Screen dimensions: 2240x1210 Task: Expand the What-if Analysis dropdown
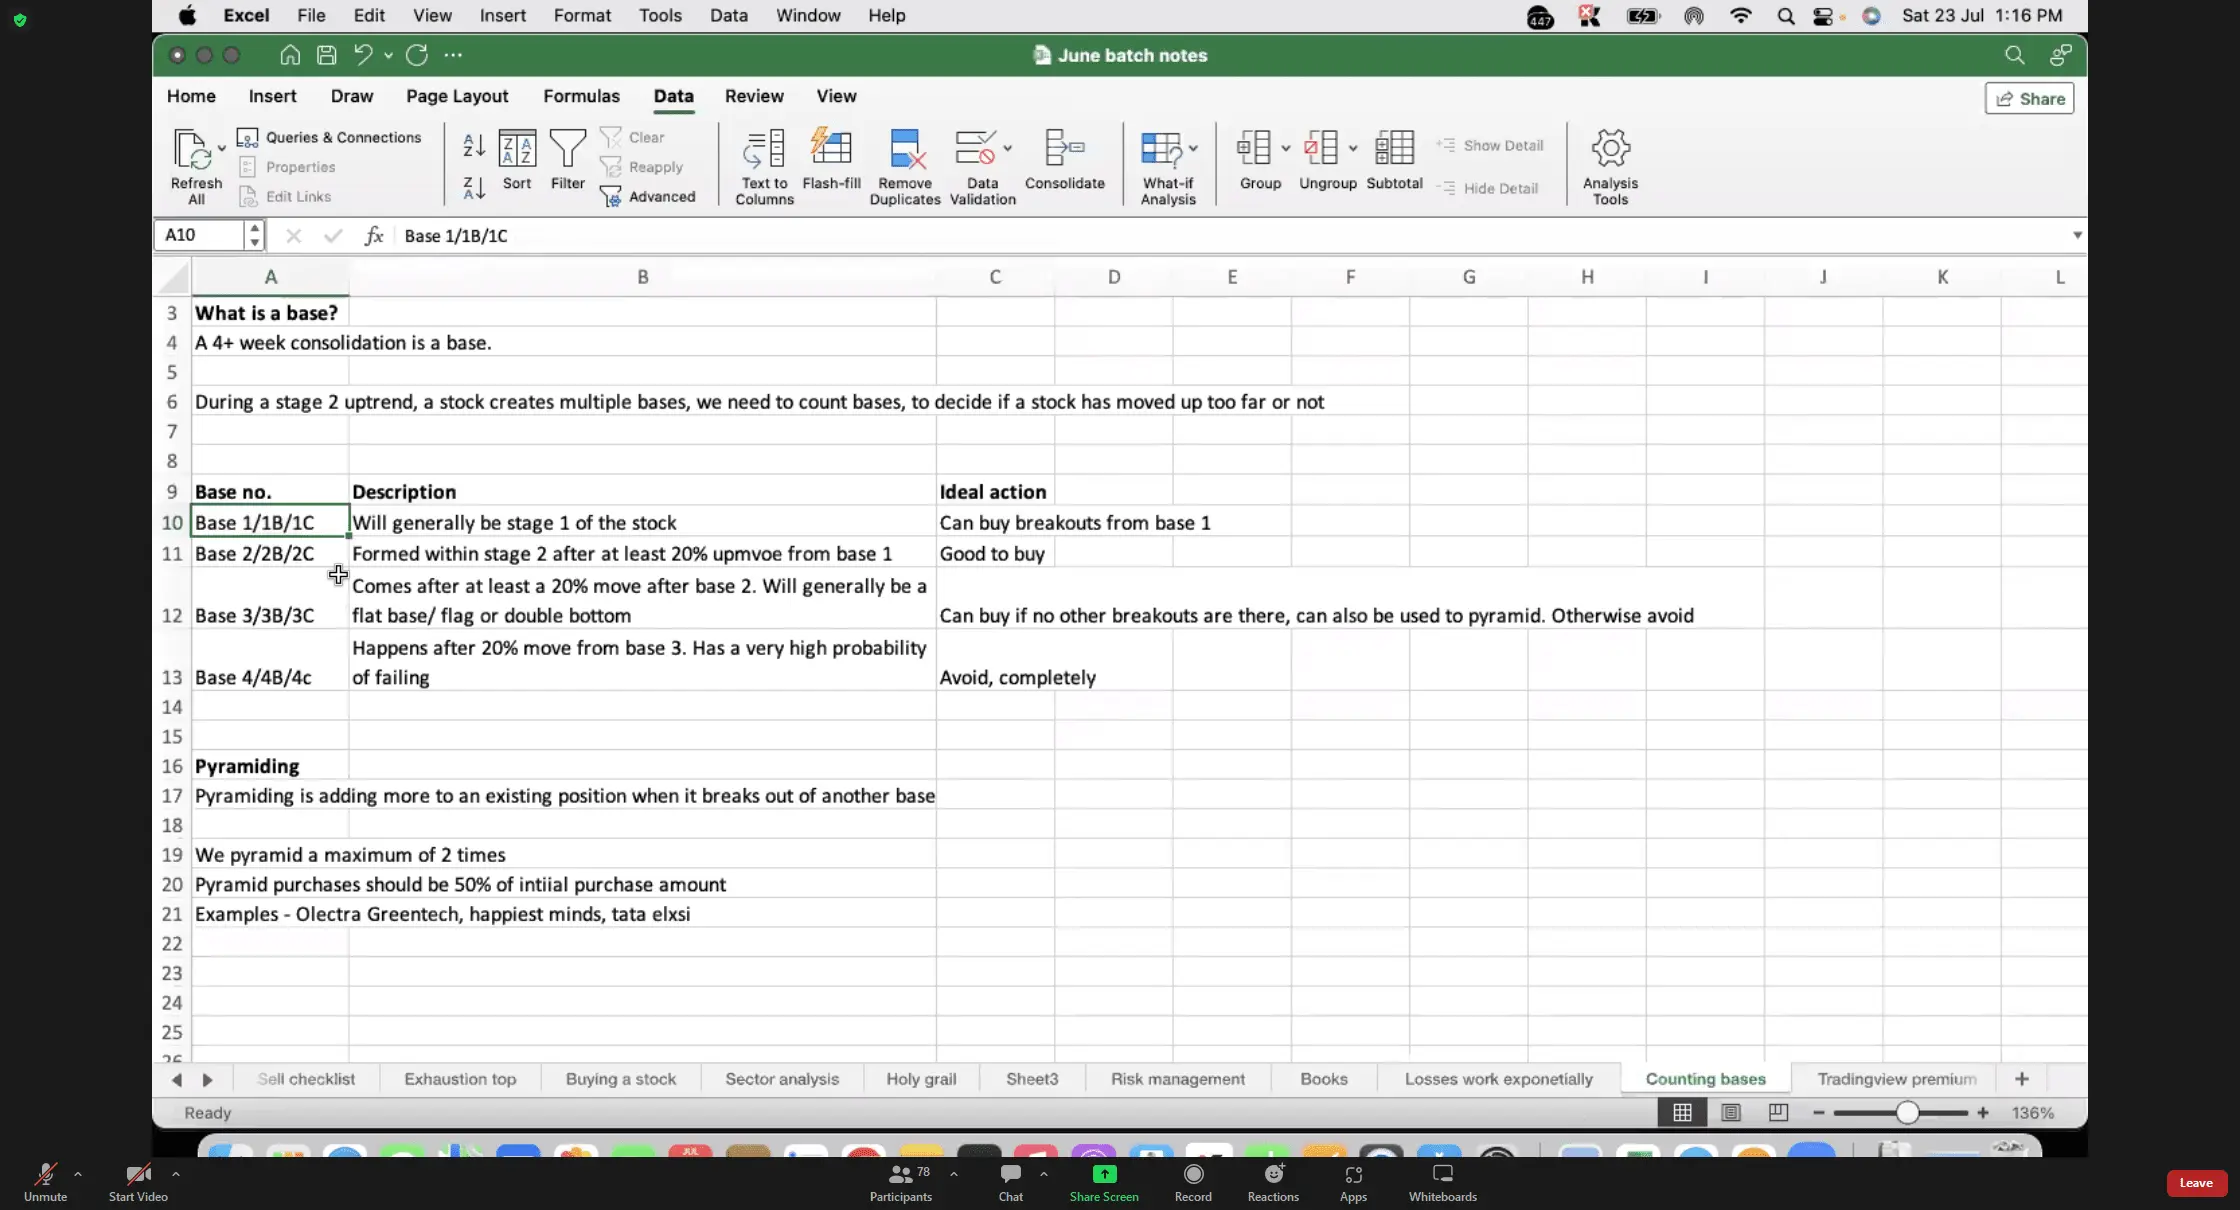(x=1194, y=148)
